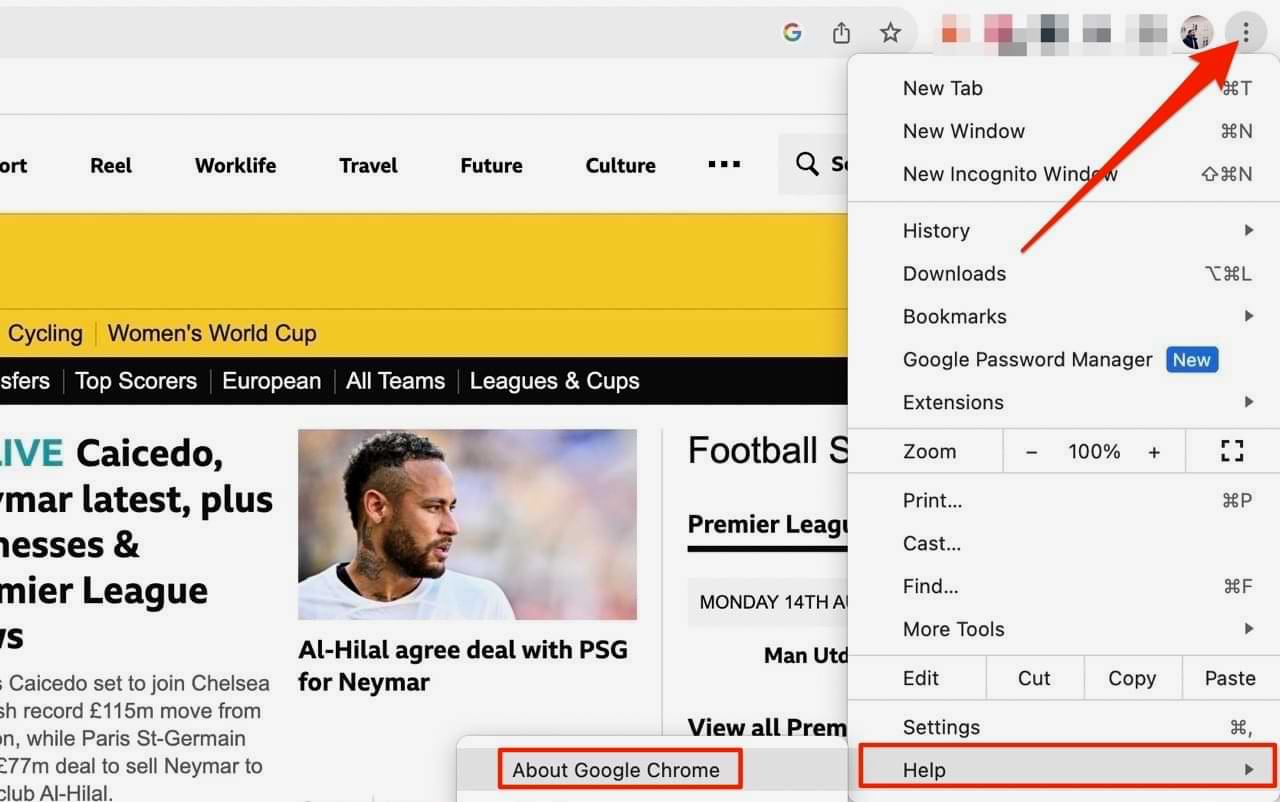Open the Travel section link

(x=368, y=165)
